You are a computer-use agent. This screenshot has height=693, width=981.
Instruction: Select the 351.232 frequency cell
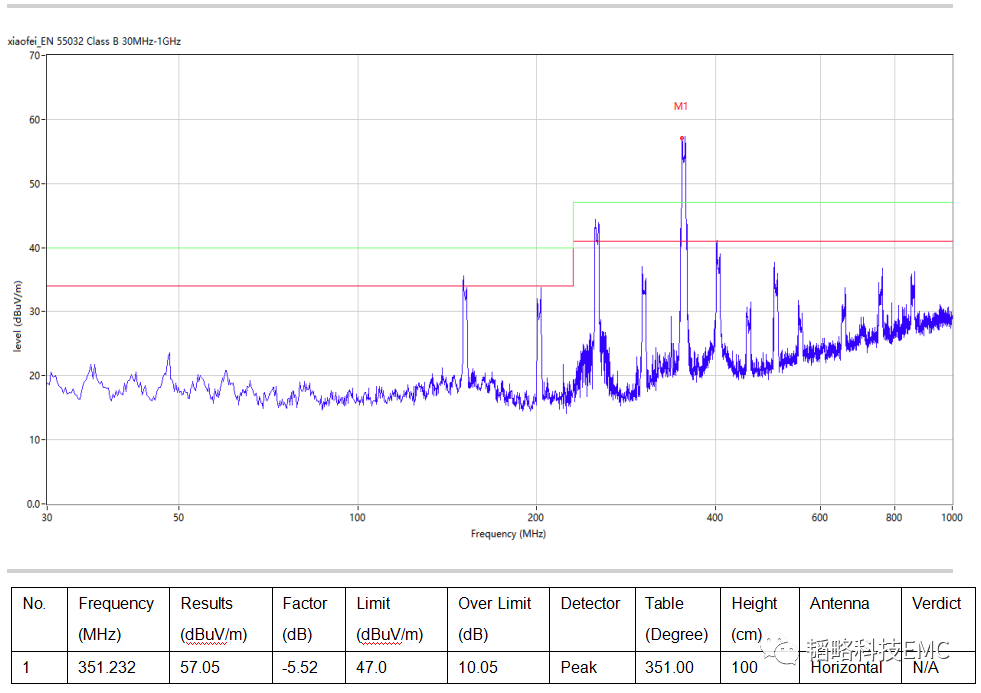coord(107,667)
